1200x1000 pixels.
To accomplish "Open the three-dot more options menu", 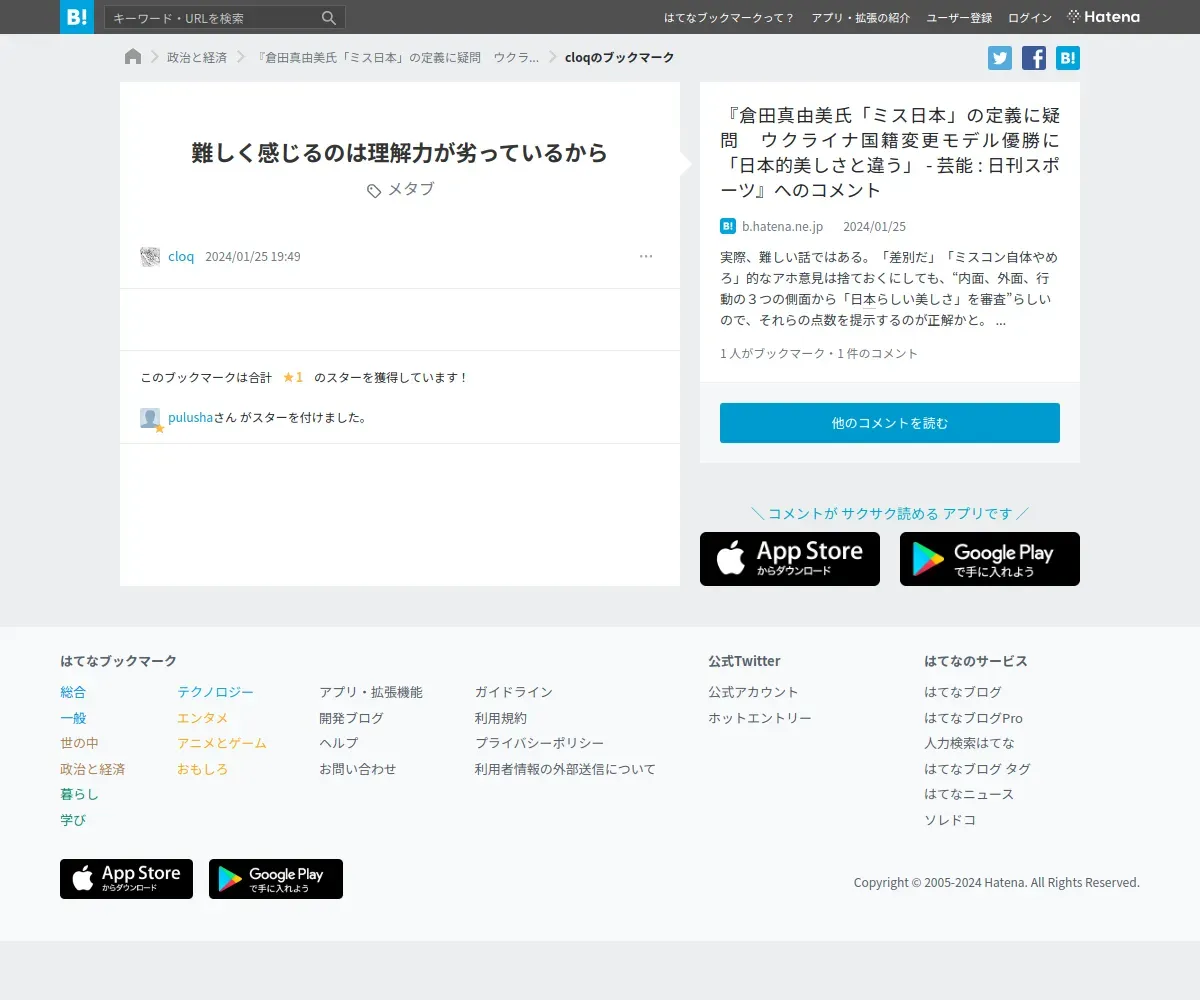I will click(x=646, y=257).
